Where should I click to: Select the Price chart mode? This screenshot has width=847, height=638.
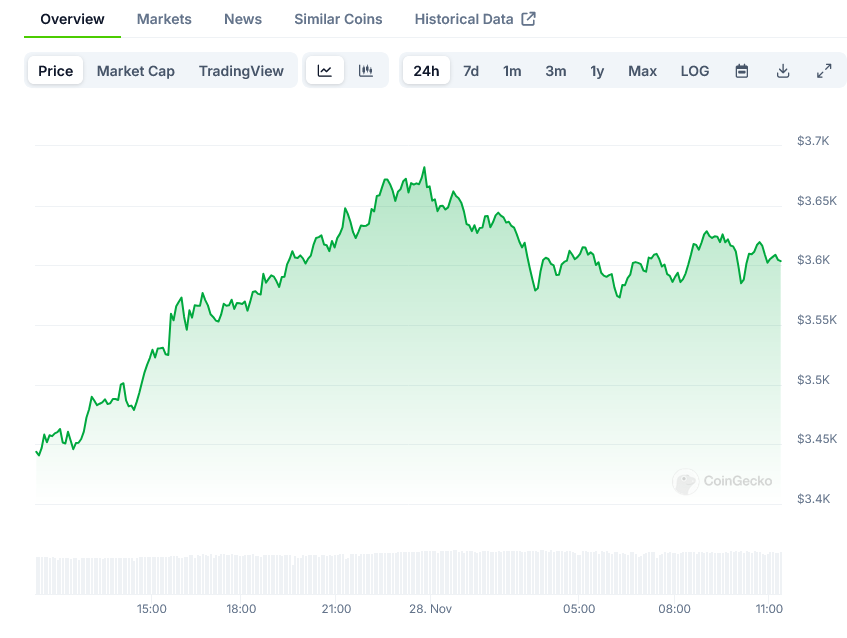56,71
